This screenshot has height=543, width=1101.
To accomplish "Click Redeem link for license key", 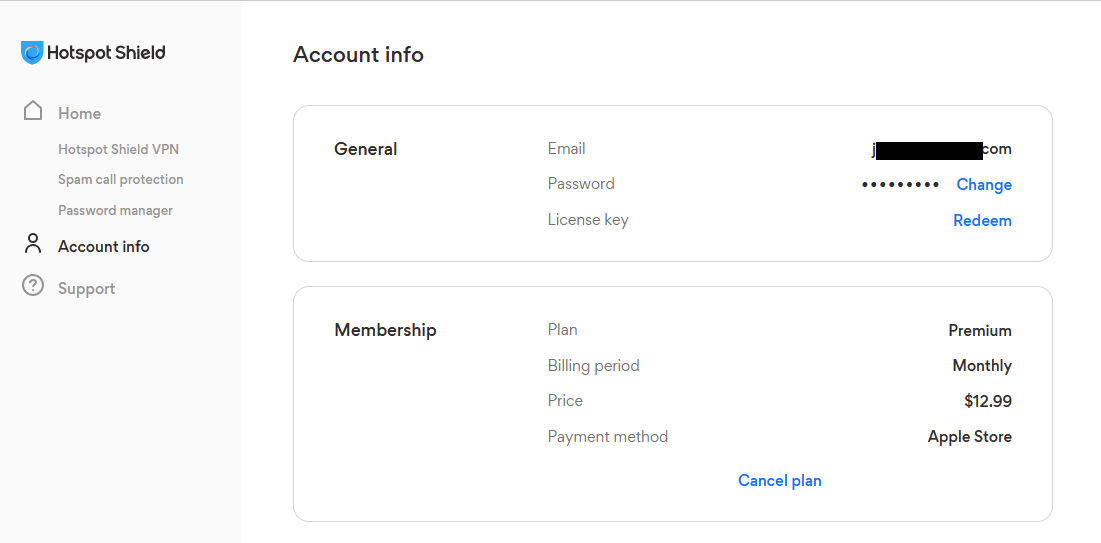I will (982, 221).
